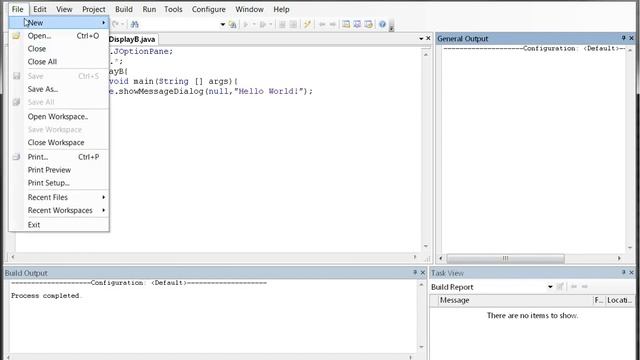
Task: Click the Build Output scroll up arrow
Action: pyautogui.click(x=421, y=284)
